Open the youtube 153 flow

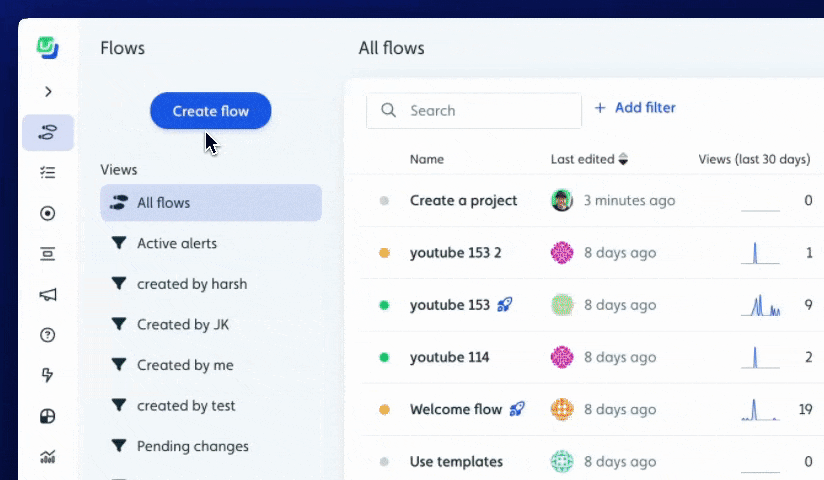click(x=450, y=305)
